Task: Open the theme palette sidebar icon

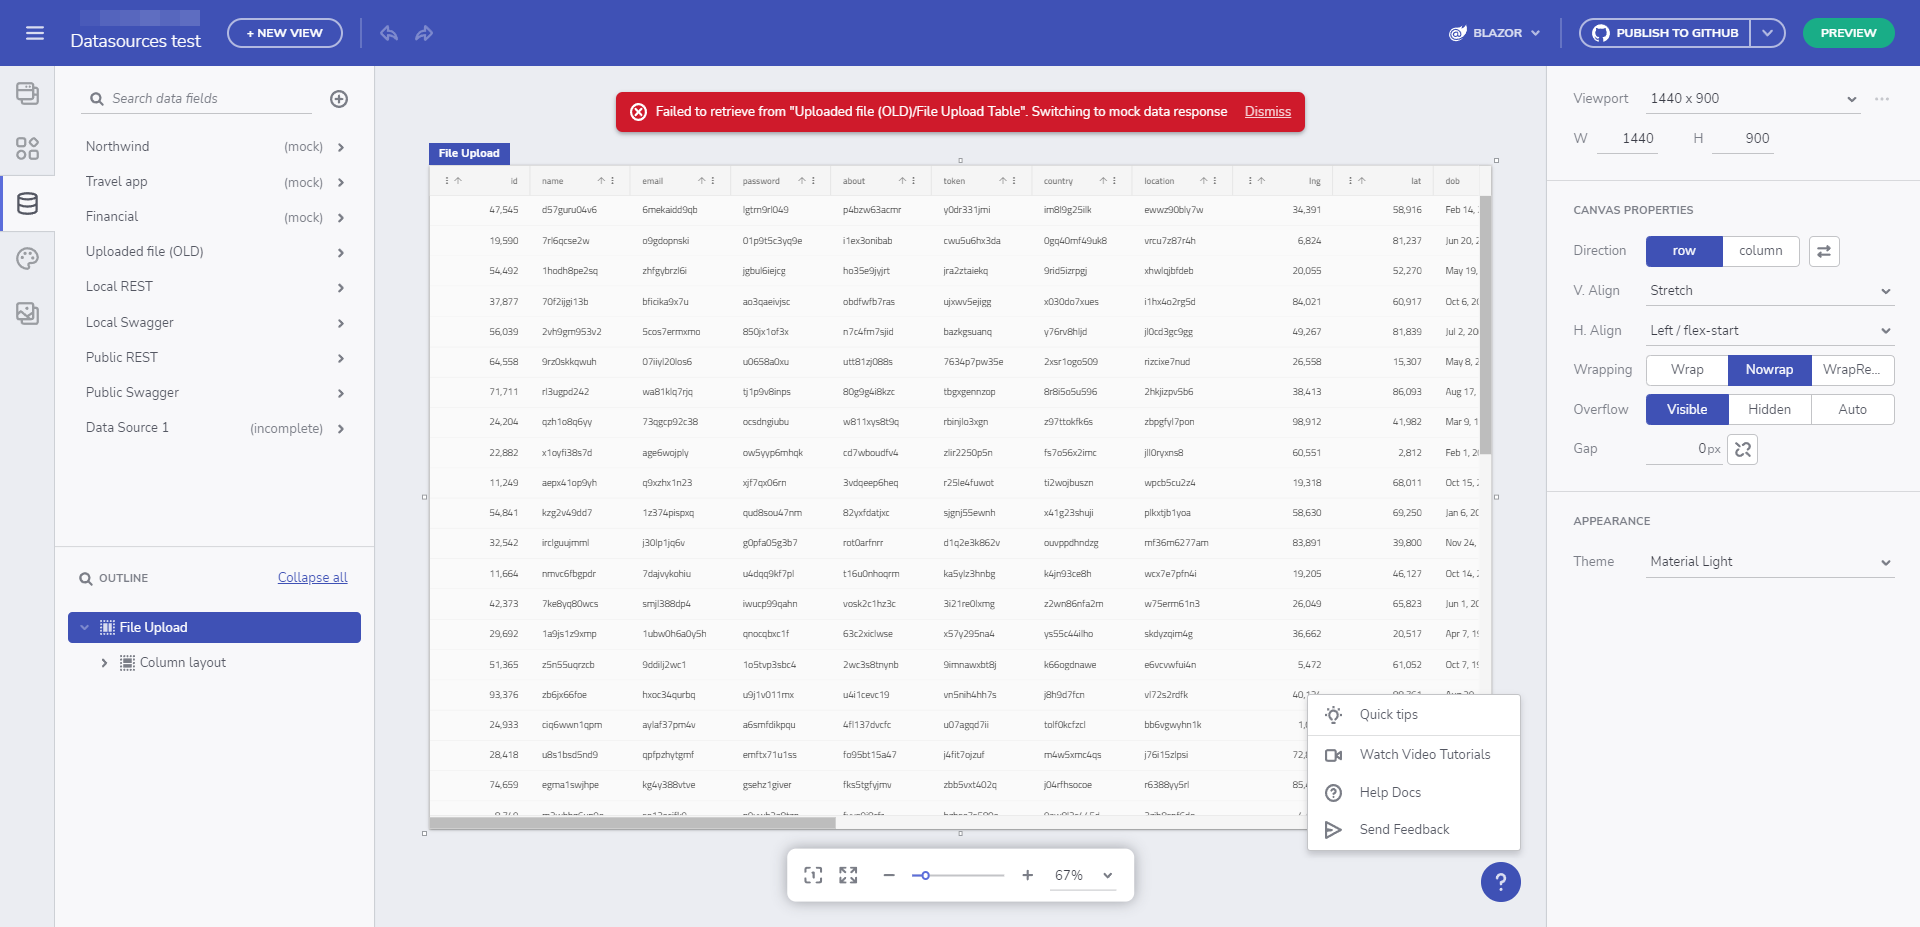Action: (27, 259)
